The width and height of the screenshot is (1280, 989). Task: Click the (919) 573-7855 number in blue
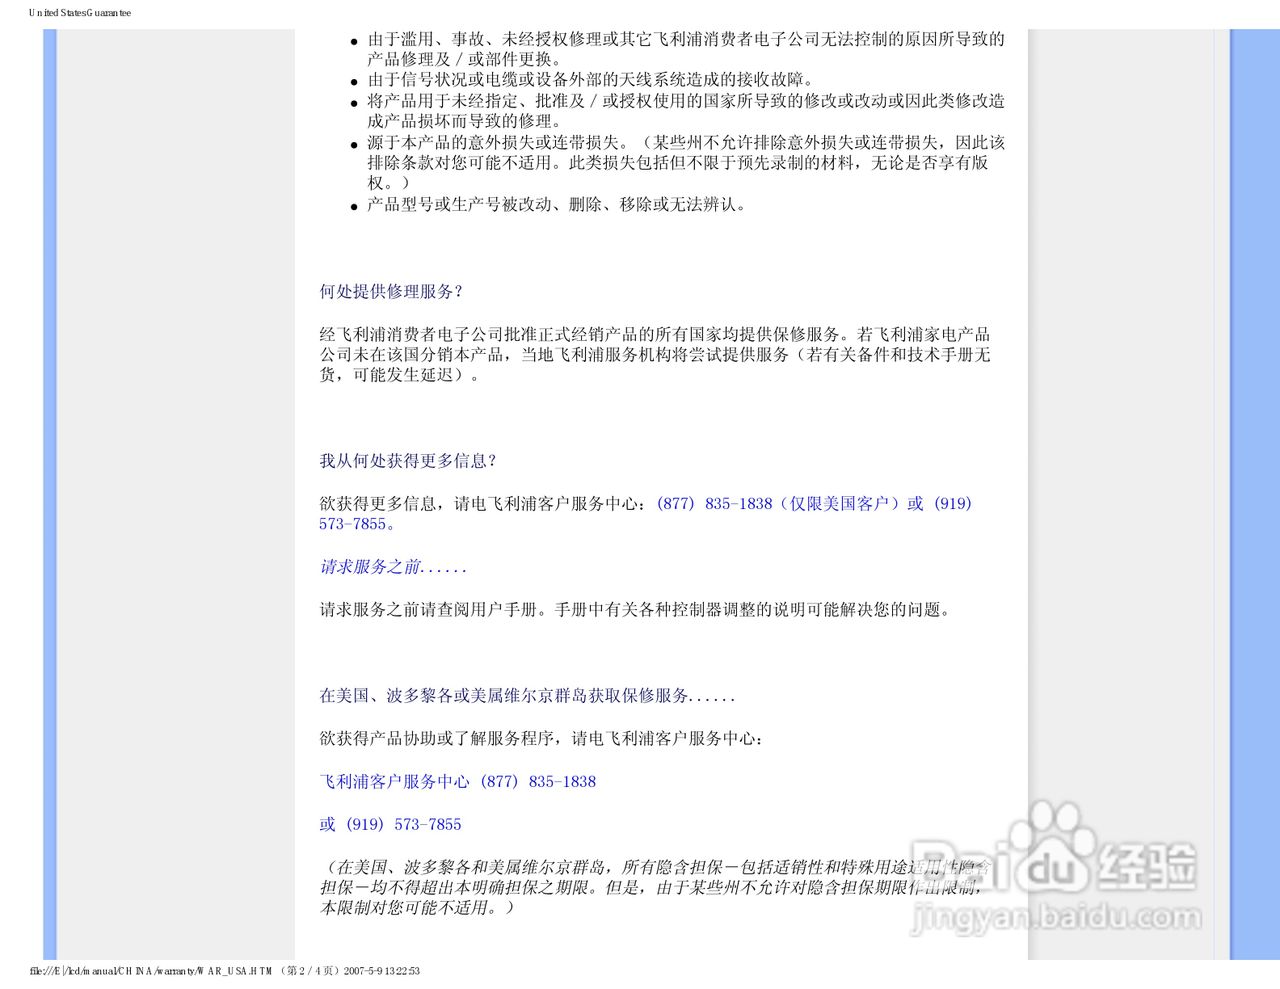point(952,504)
